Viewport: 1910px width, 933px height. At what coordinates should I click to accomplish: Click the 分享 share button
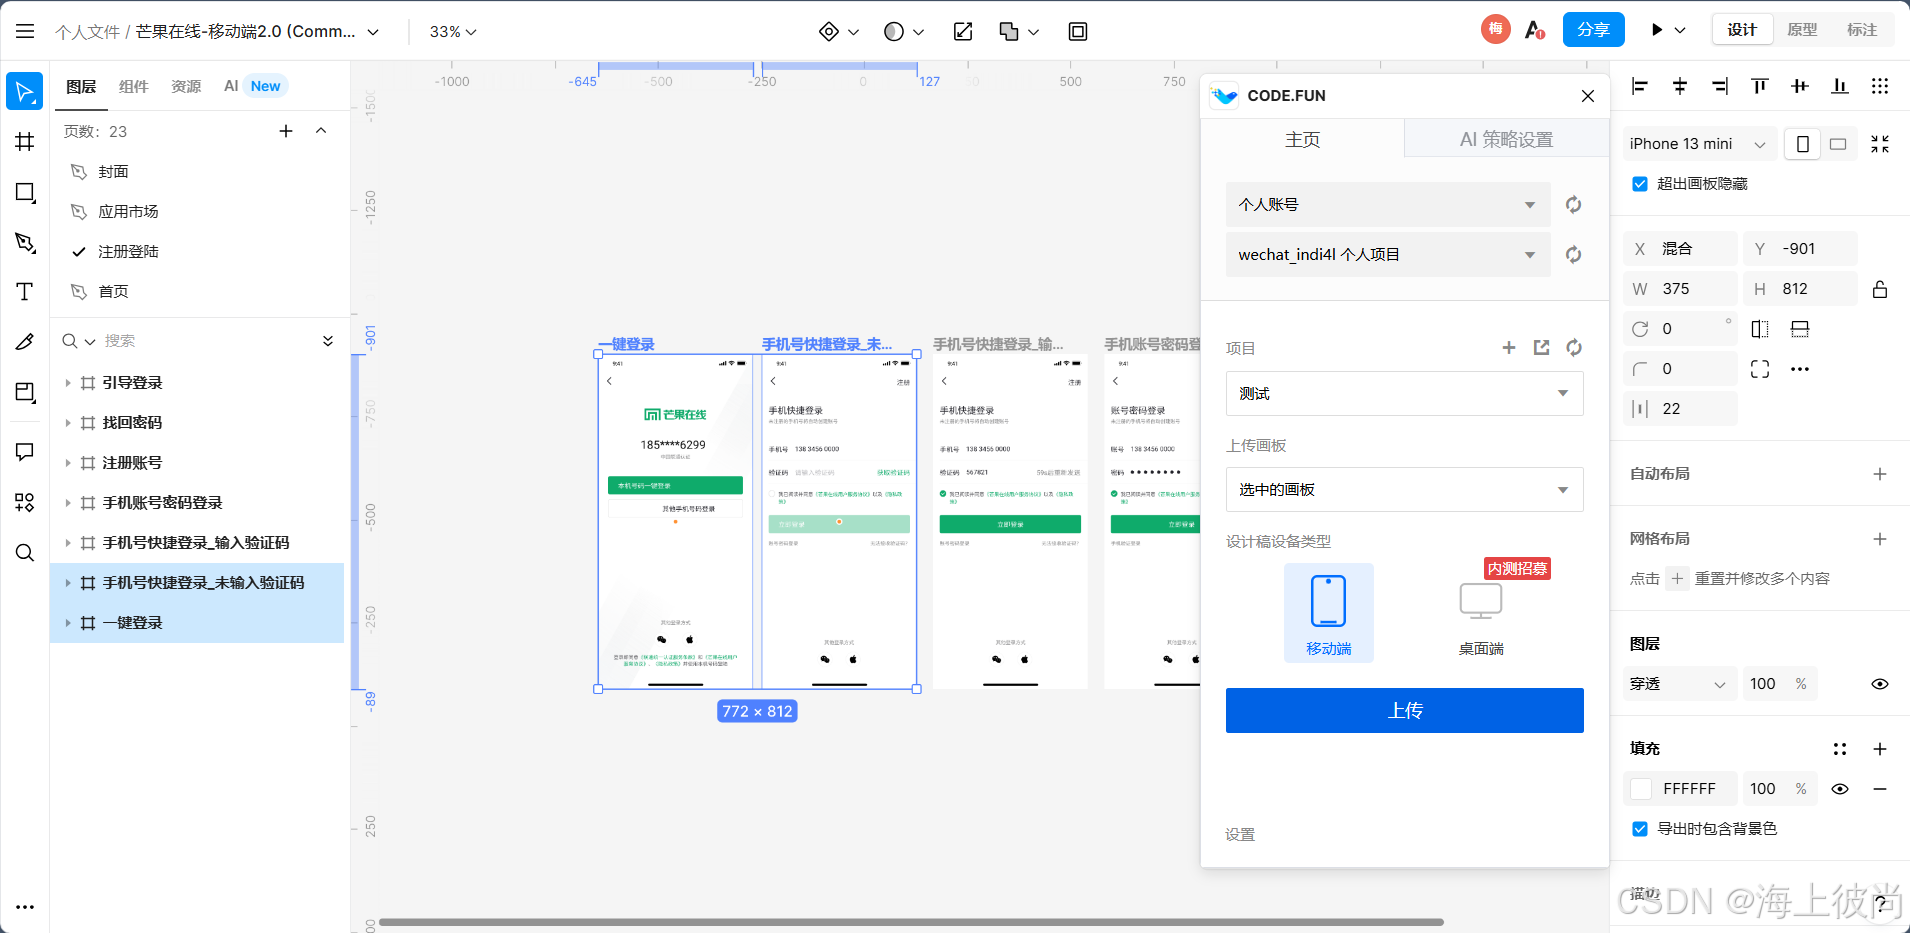tap(1594, 29)
